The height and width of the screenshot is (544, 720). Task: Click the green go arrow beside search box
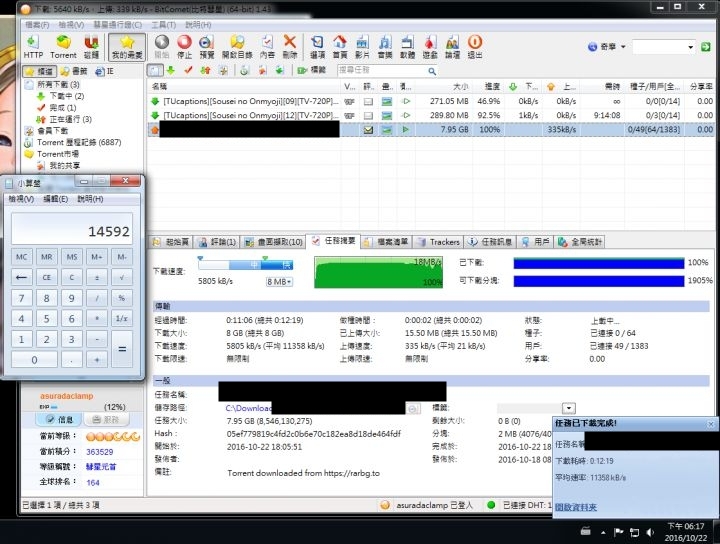point(706,47)
